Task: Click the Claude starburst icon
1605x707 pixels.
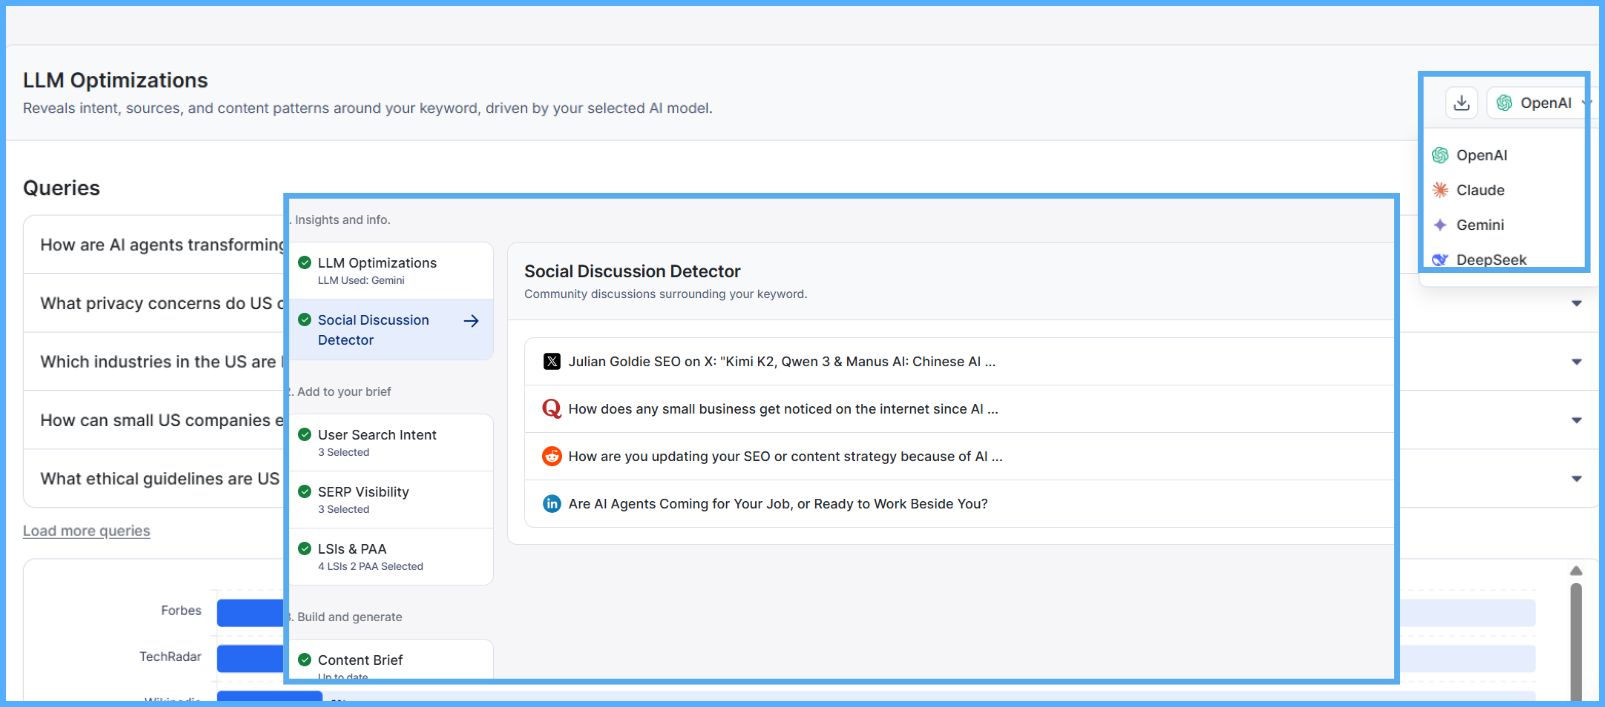Action: (x=1440, y=190)
